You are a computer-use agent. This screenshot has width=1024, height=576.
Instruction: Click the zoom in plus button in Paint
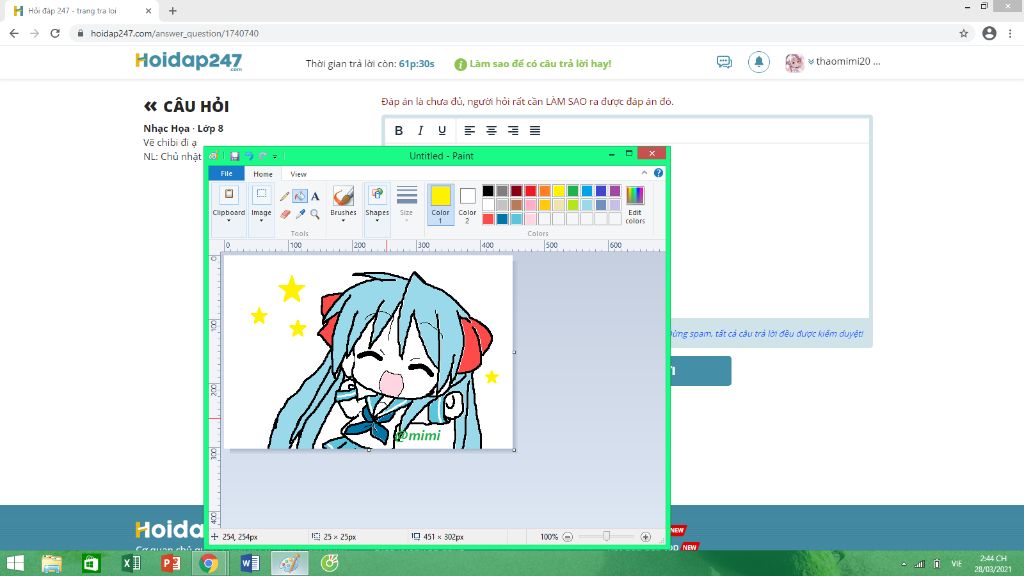click(645, 537)
